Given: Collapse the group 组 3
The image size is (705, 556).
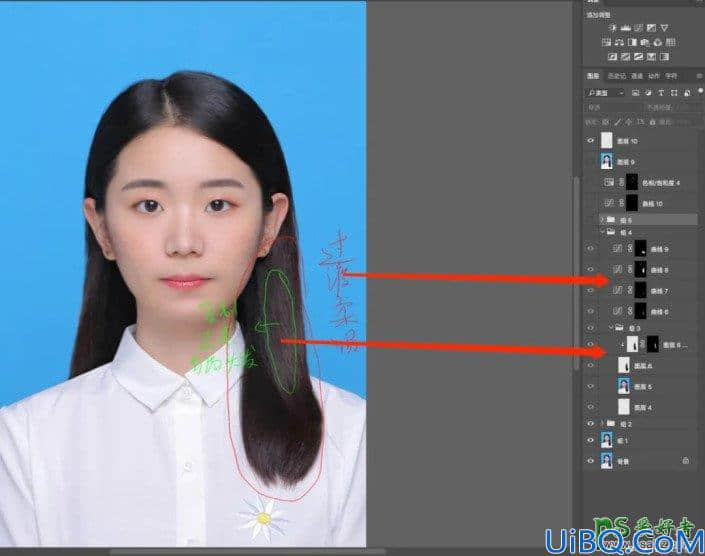Looking at the screenshot, I should pyautogui.click(x=611, y=328).
